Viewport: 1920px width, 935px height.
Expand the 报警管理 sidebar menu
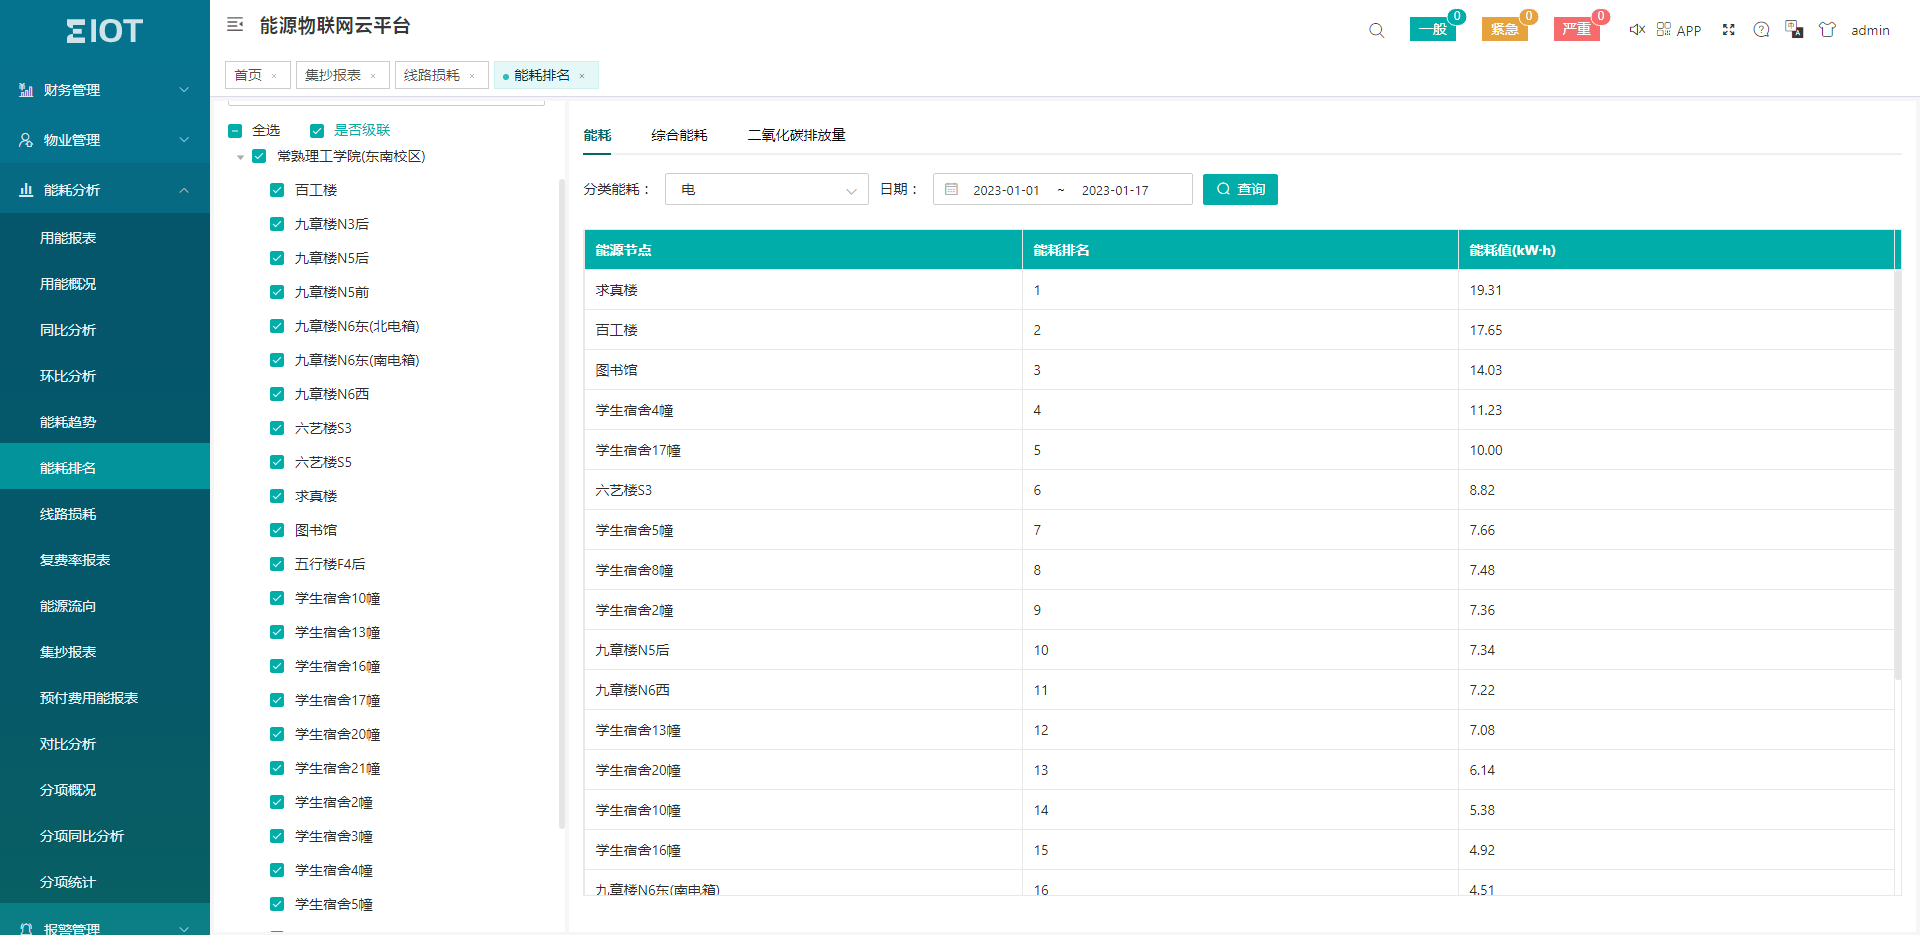[105, 926]
